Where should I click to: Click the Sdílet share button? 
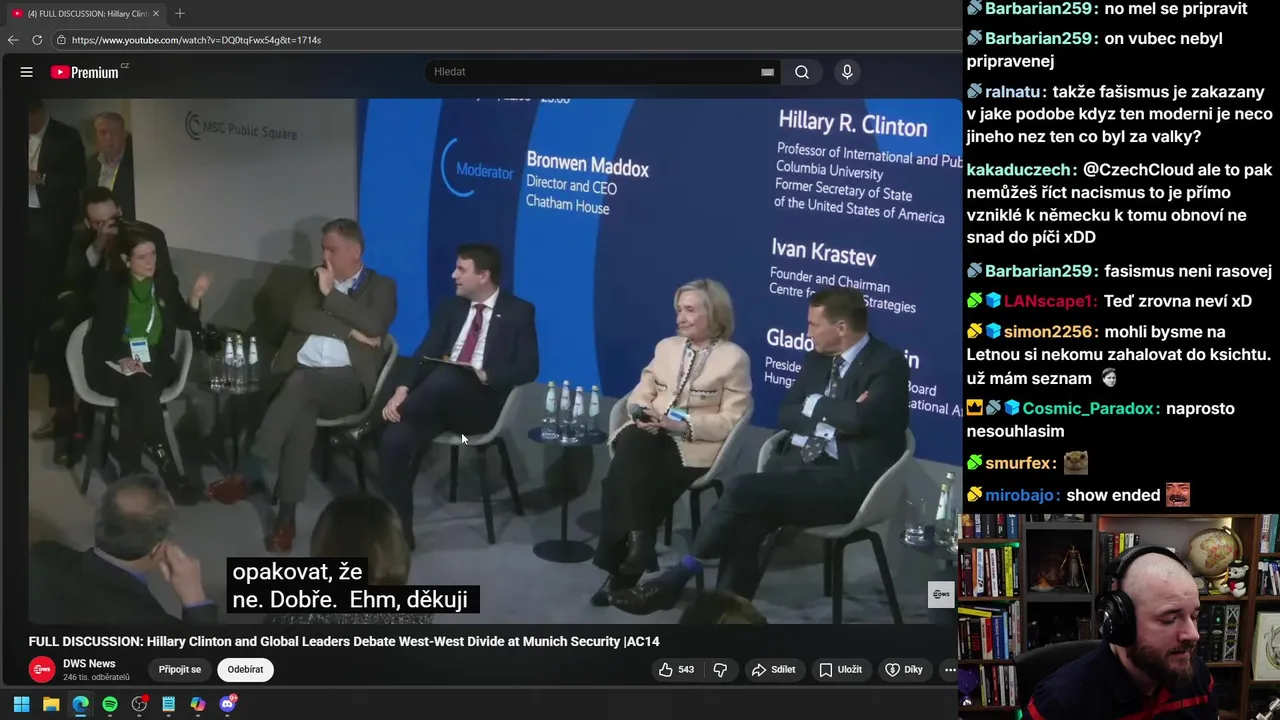(x=774, y=670)
